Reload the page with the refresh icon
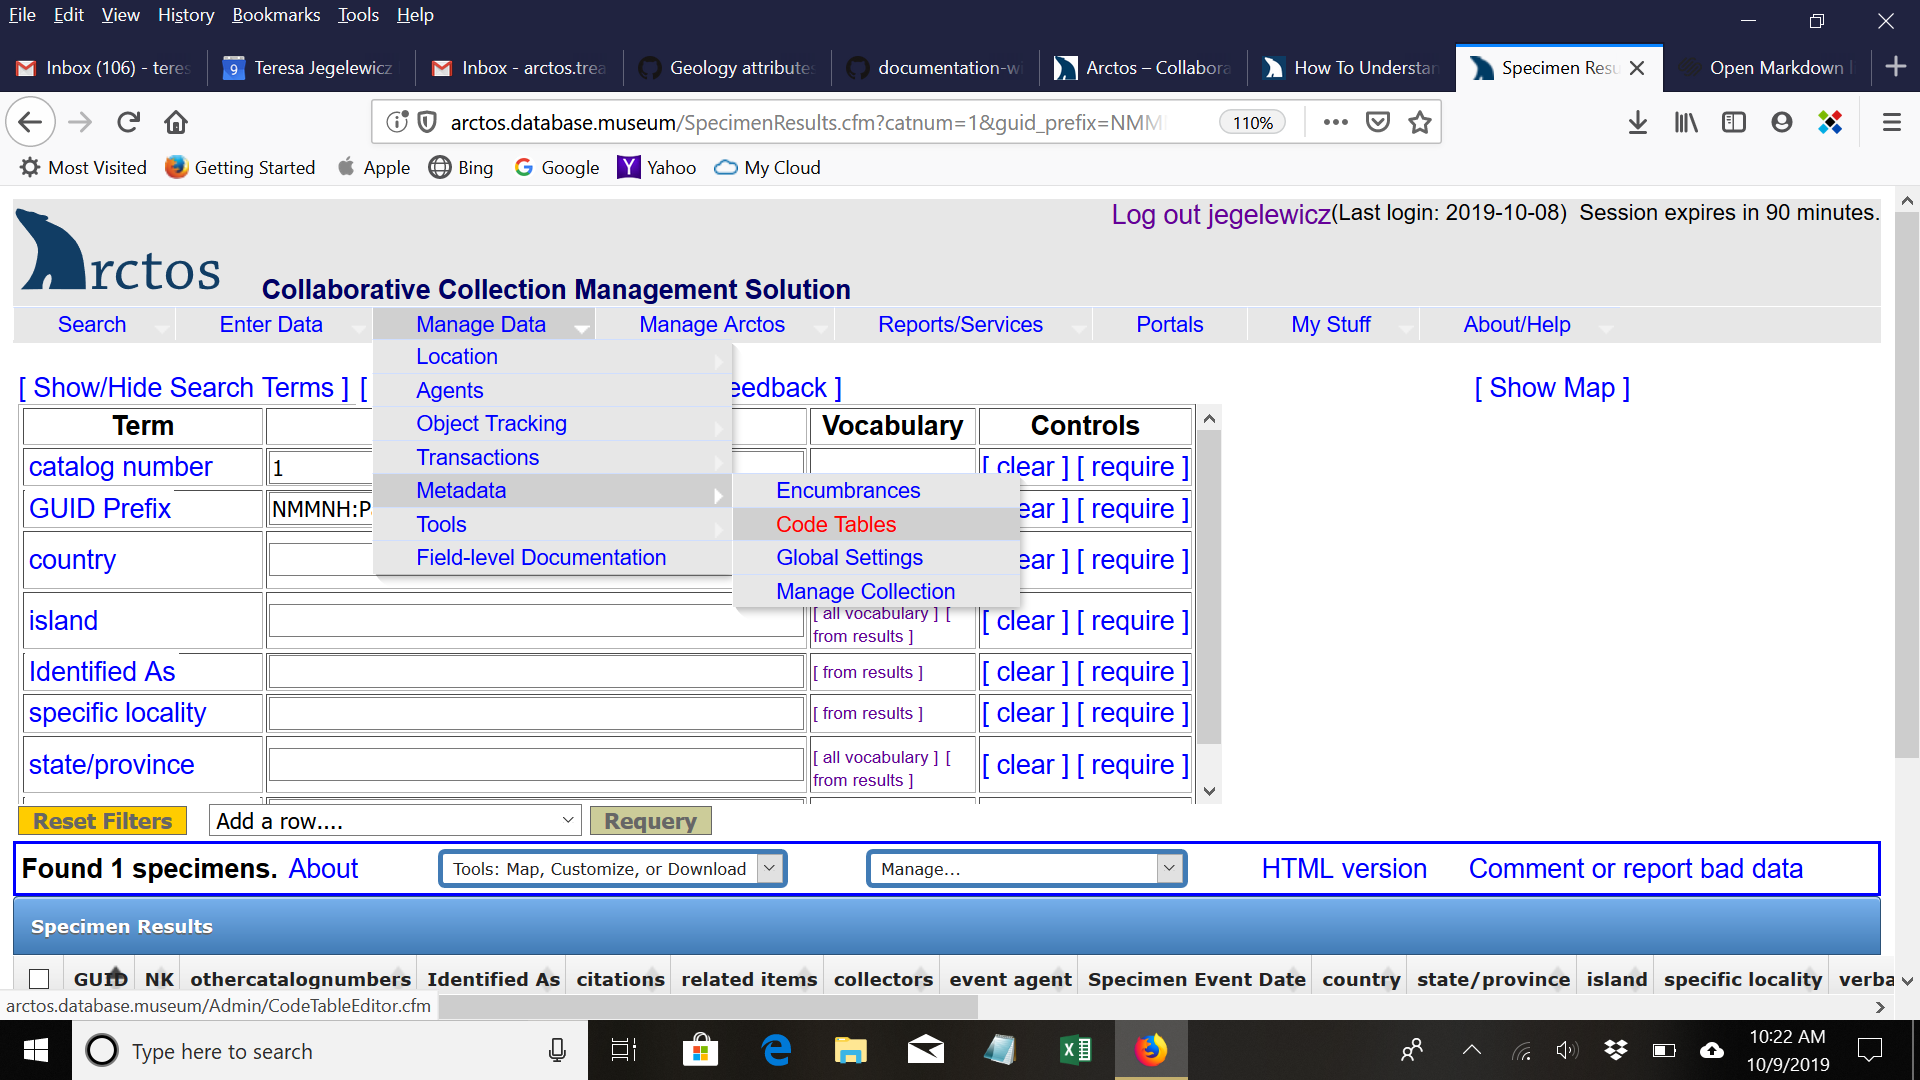 [128, 122]
